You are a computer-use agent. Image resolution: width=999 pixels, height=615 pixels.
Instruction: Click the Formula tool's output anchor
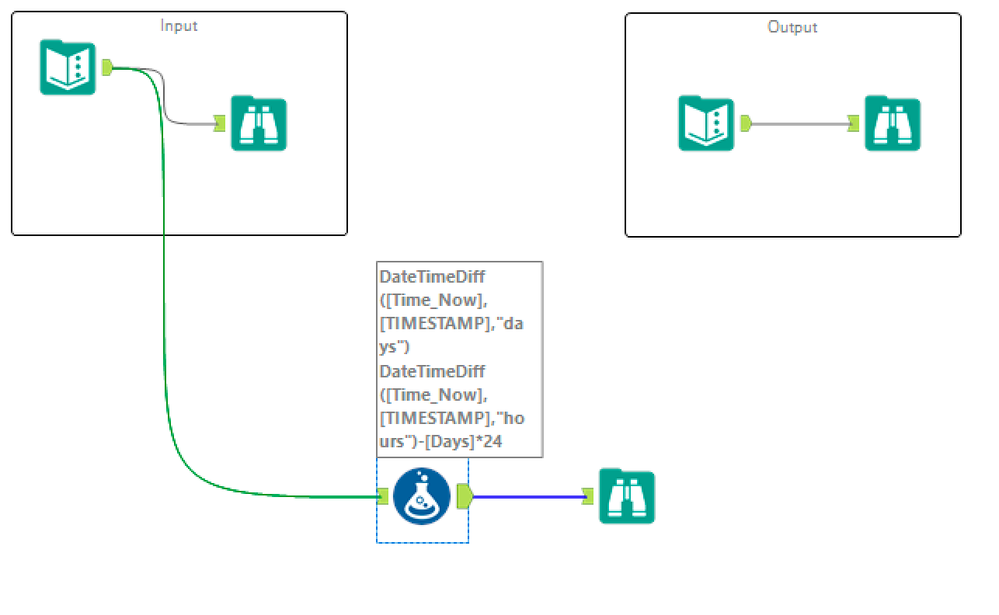(x=465, y=496)
